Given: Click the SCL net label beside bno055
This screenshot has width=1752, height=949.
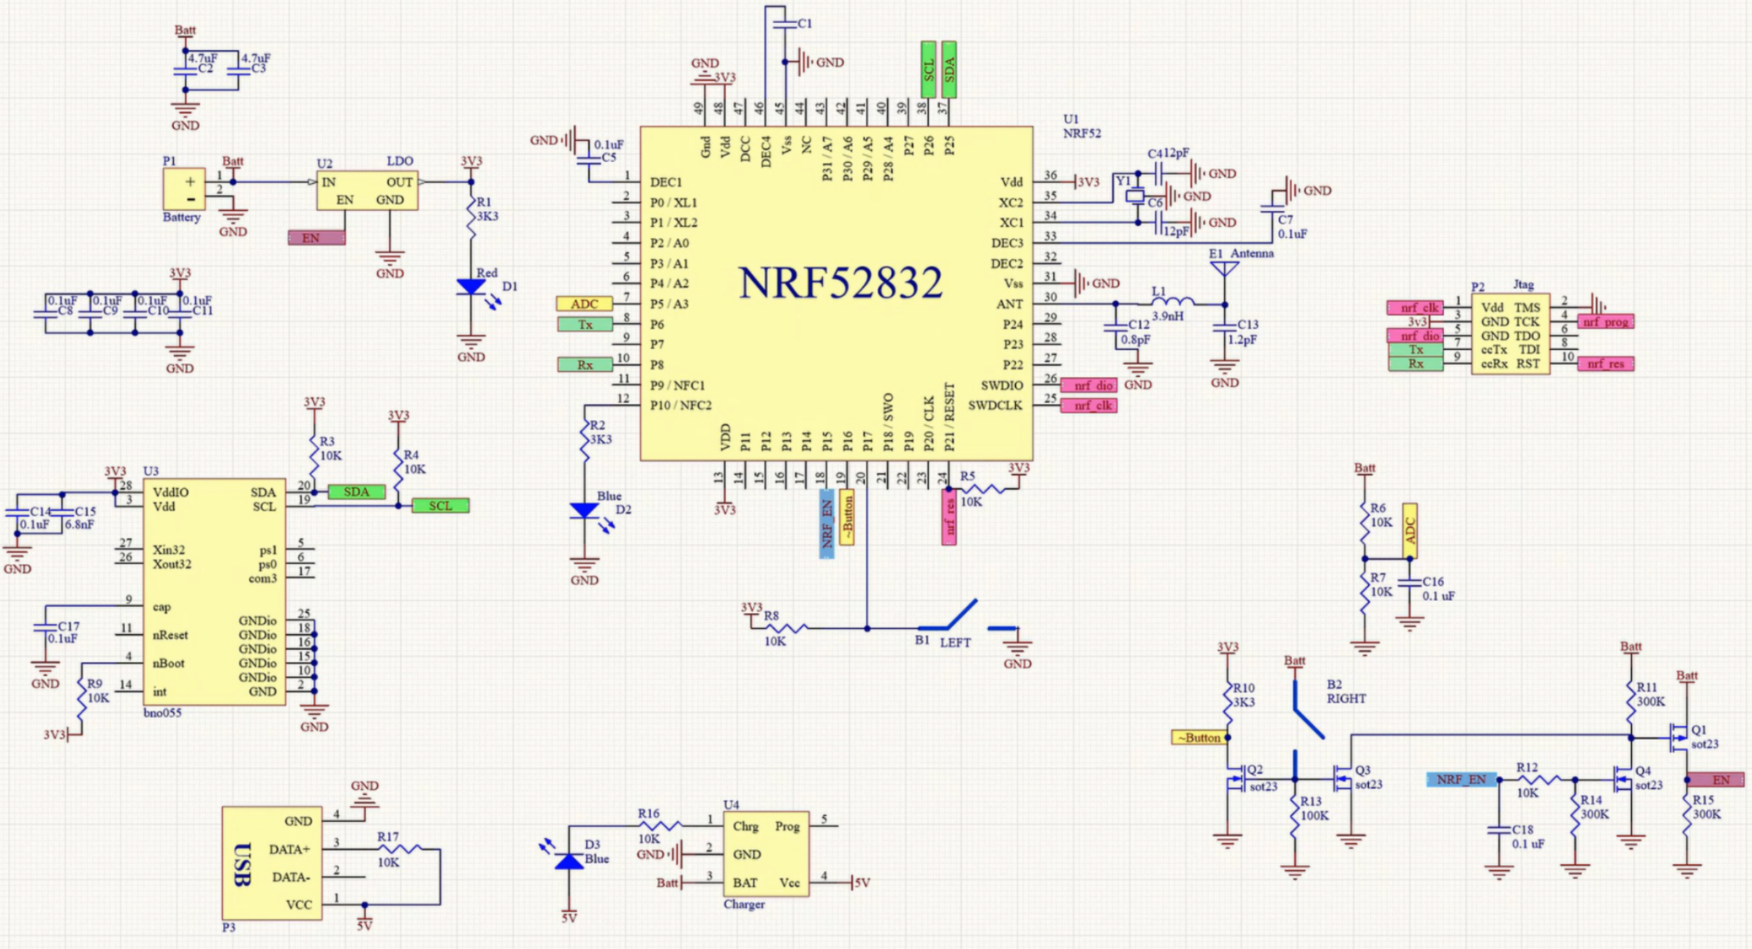Looking at the screenshot, I should point(441,506).
